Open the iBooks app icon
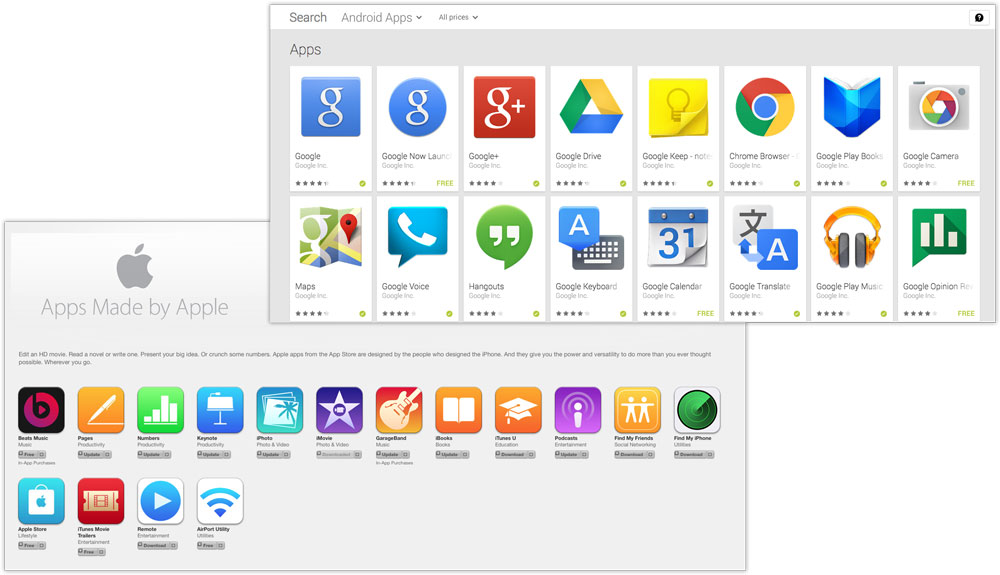1000x575 pixels. click(459, 410)
